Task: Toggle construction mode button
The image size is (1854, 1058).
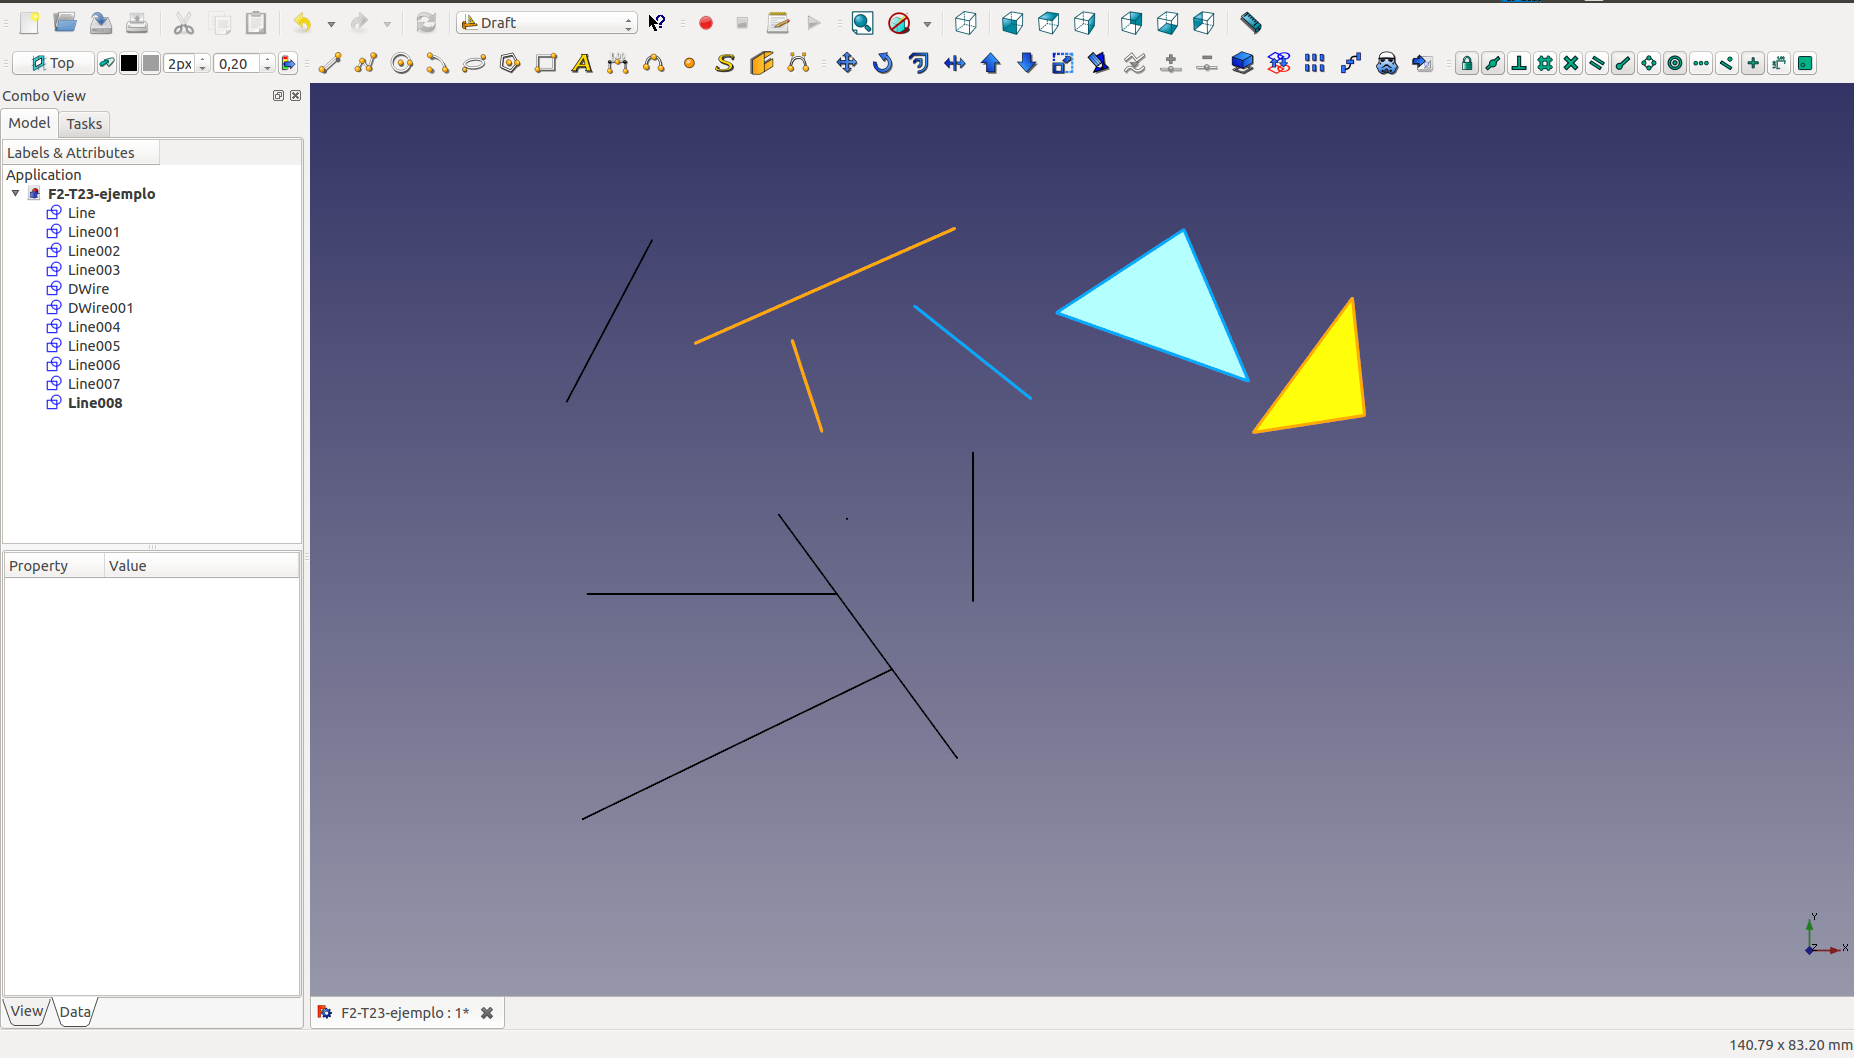Action: pyautogui.click(x=107, y=63)
